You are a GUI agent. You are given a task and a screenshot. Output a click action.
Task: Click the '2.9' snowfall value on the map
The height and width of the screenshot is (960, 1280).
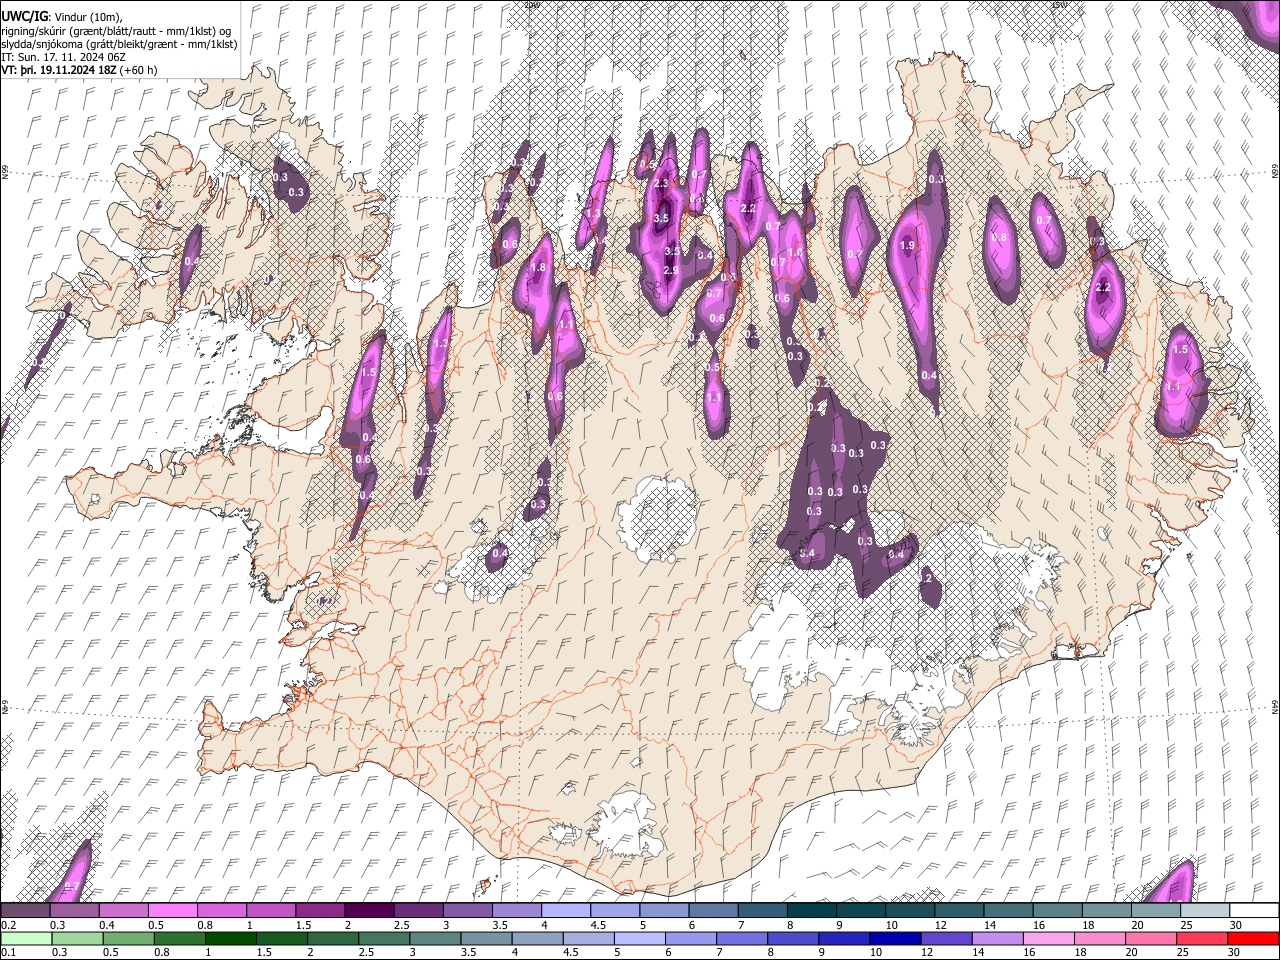[x=671, y=271]
